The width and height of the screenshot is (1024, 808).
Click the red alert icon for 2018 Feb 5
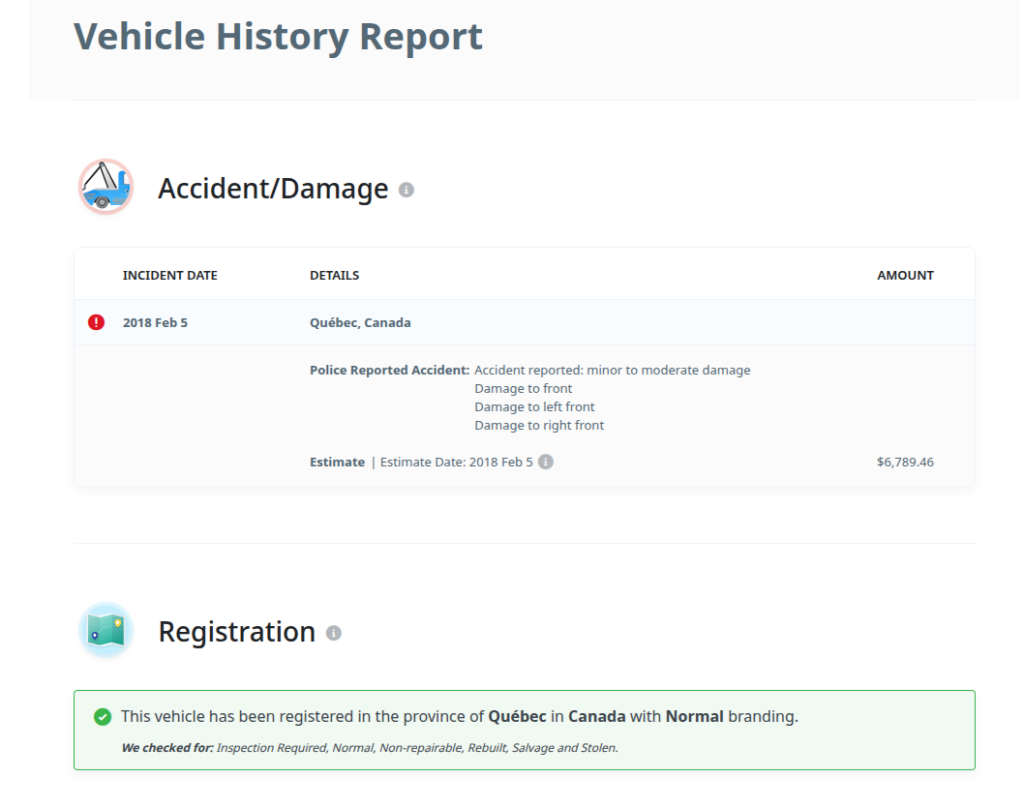point(96,322)
